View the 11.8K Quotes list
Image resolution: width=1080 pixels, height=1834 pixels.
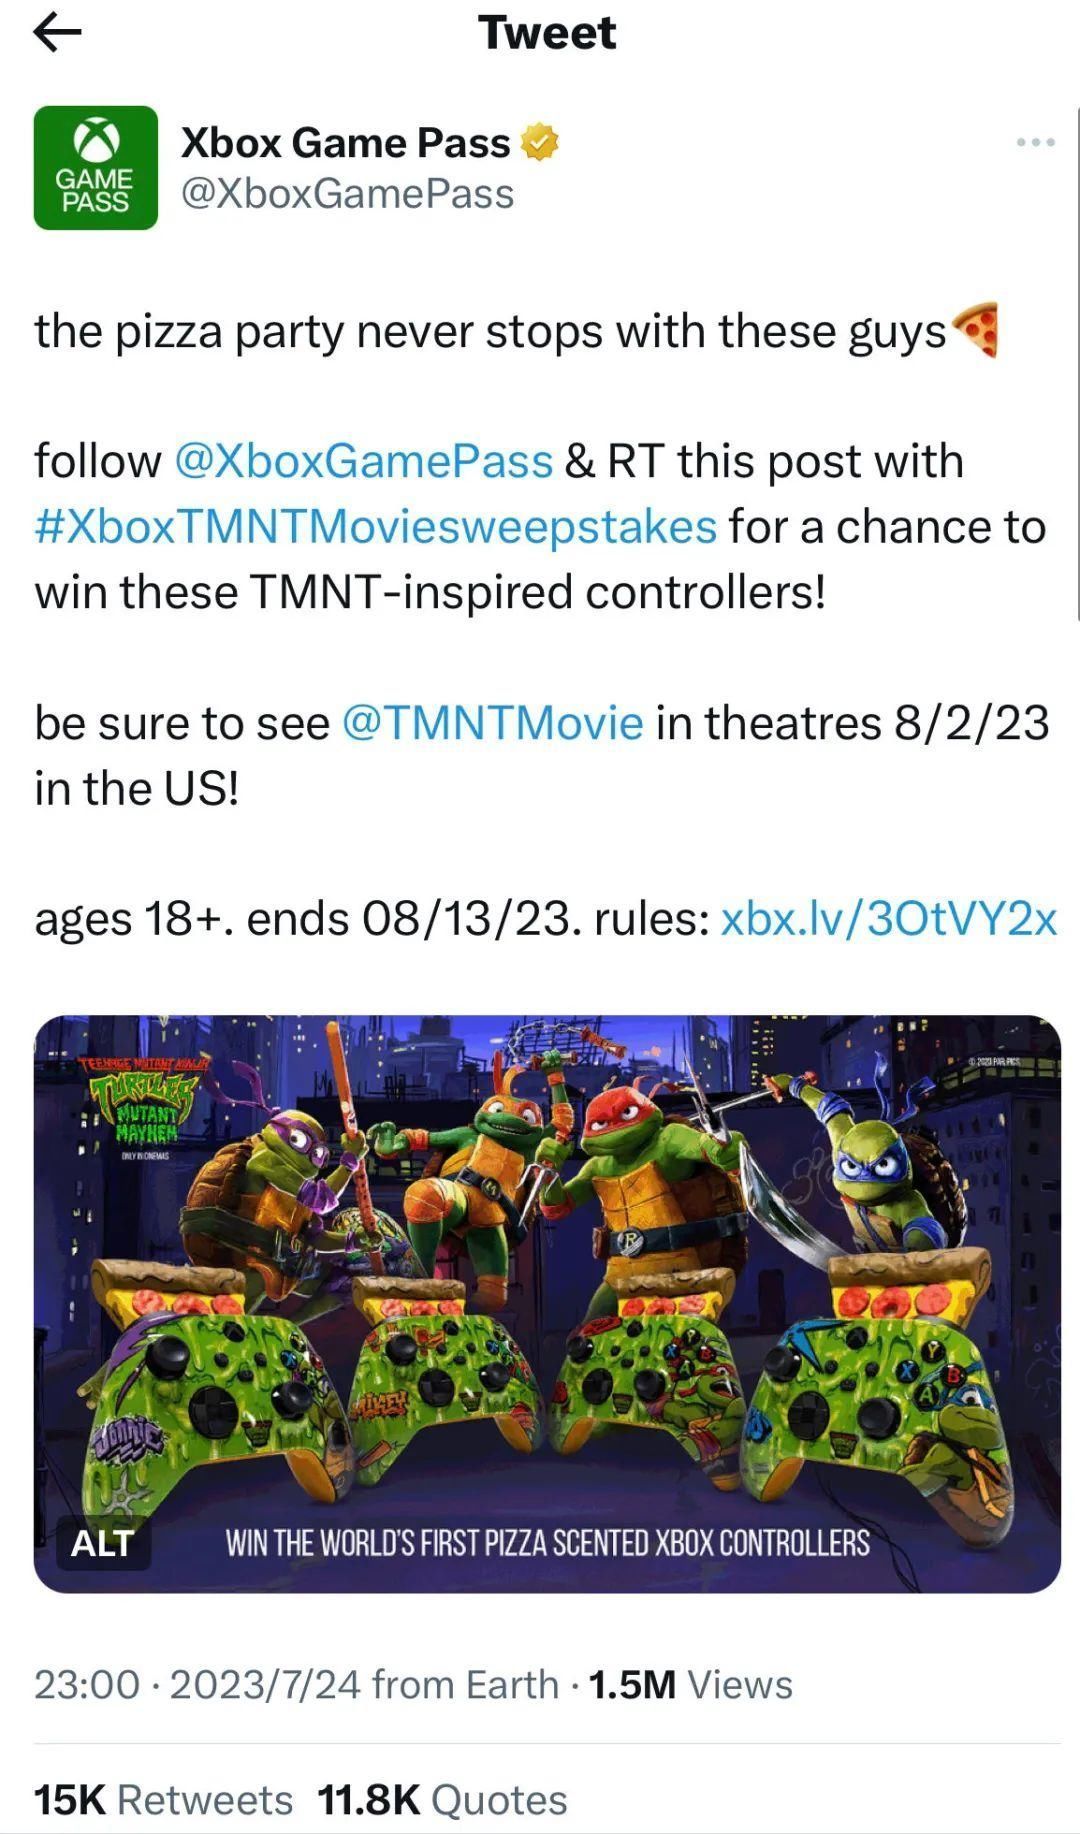tap(442, 1800)
